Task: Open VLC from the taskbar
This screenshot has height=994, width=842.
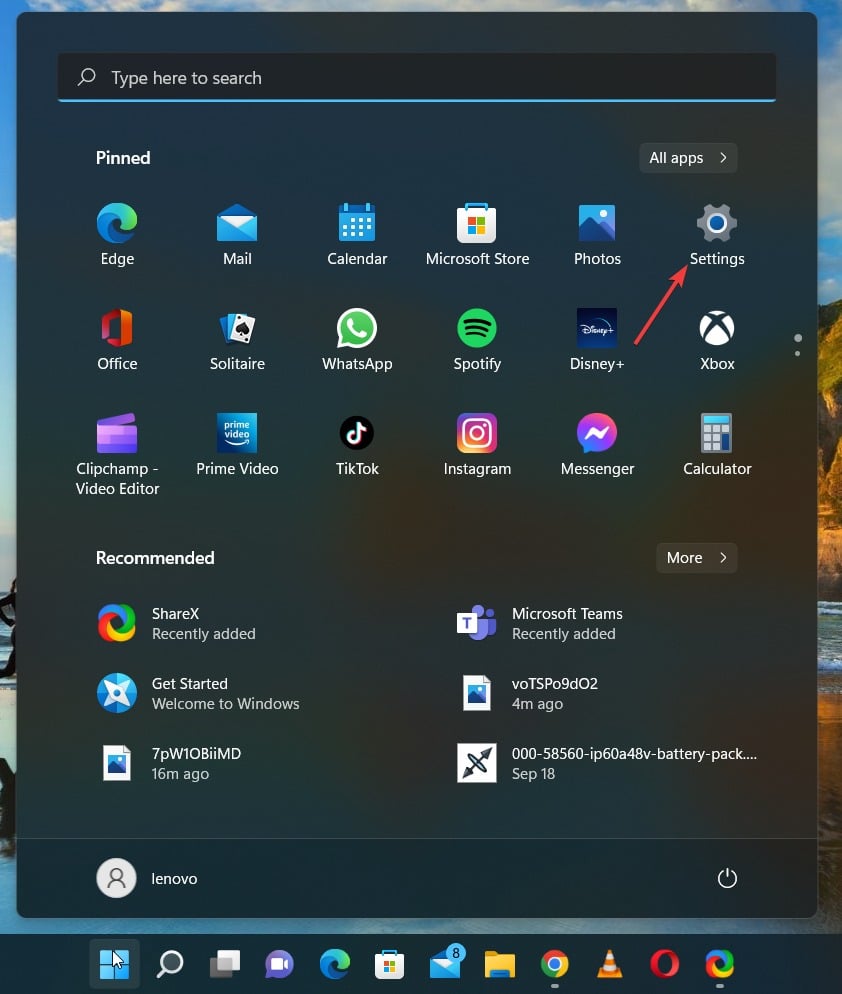Action: (609, 963)
